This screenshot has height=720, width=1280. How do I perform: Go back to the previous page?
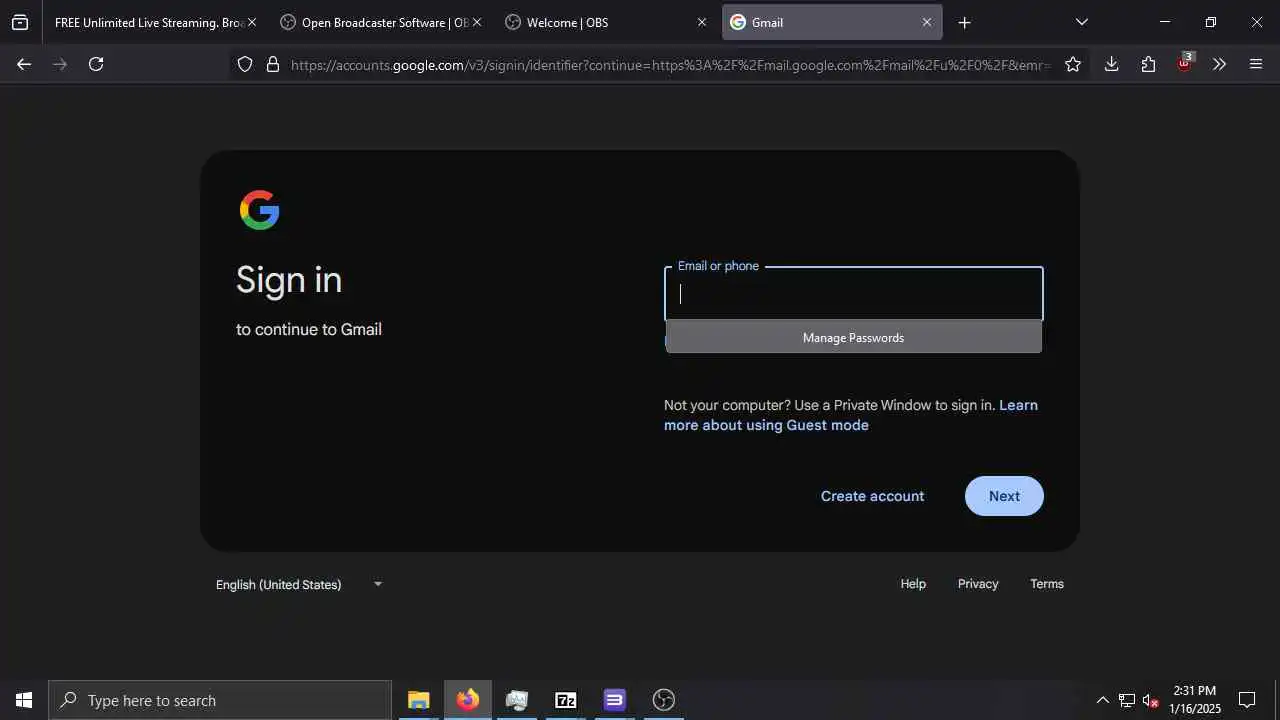point(24,64)
